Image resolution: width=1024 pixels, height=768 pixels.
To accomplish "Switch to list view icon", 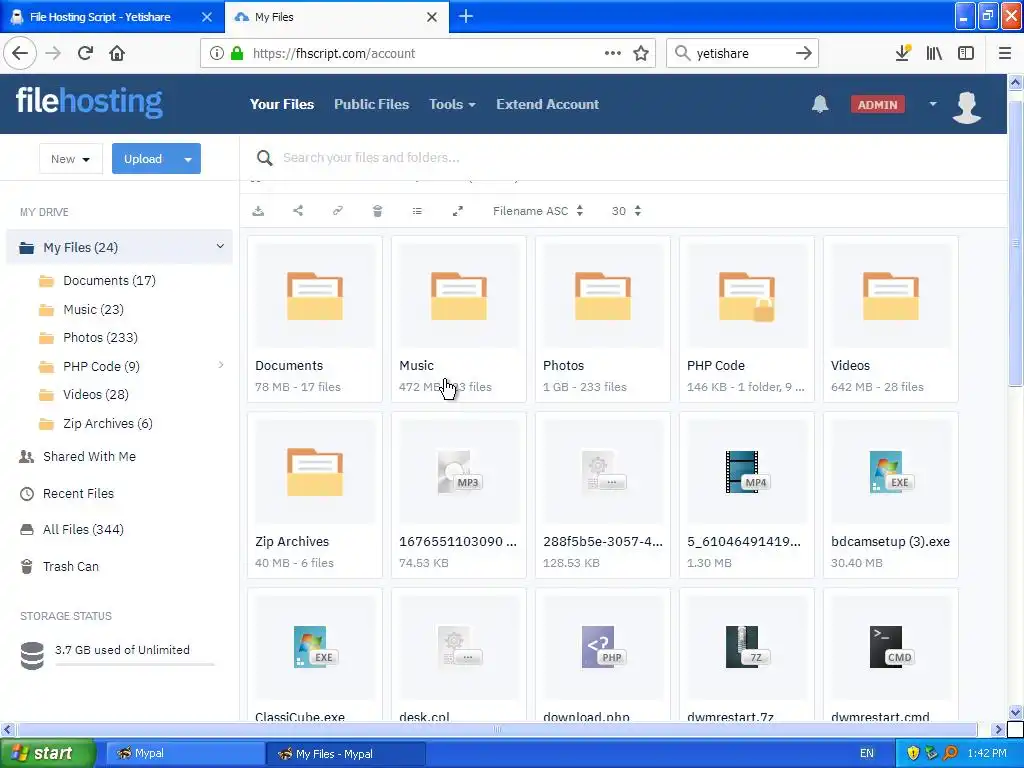I will point(417,211).
